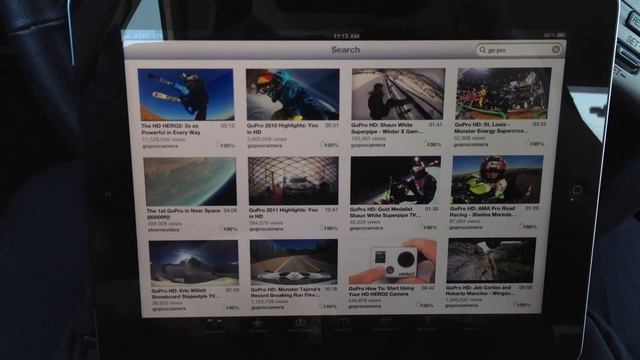640x360 pixels.
Task: Switch to Subscriptions tab
Action: pyautogui.click(x=385, y=324)
